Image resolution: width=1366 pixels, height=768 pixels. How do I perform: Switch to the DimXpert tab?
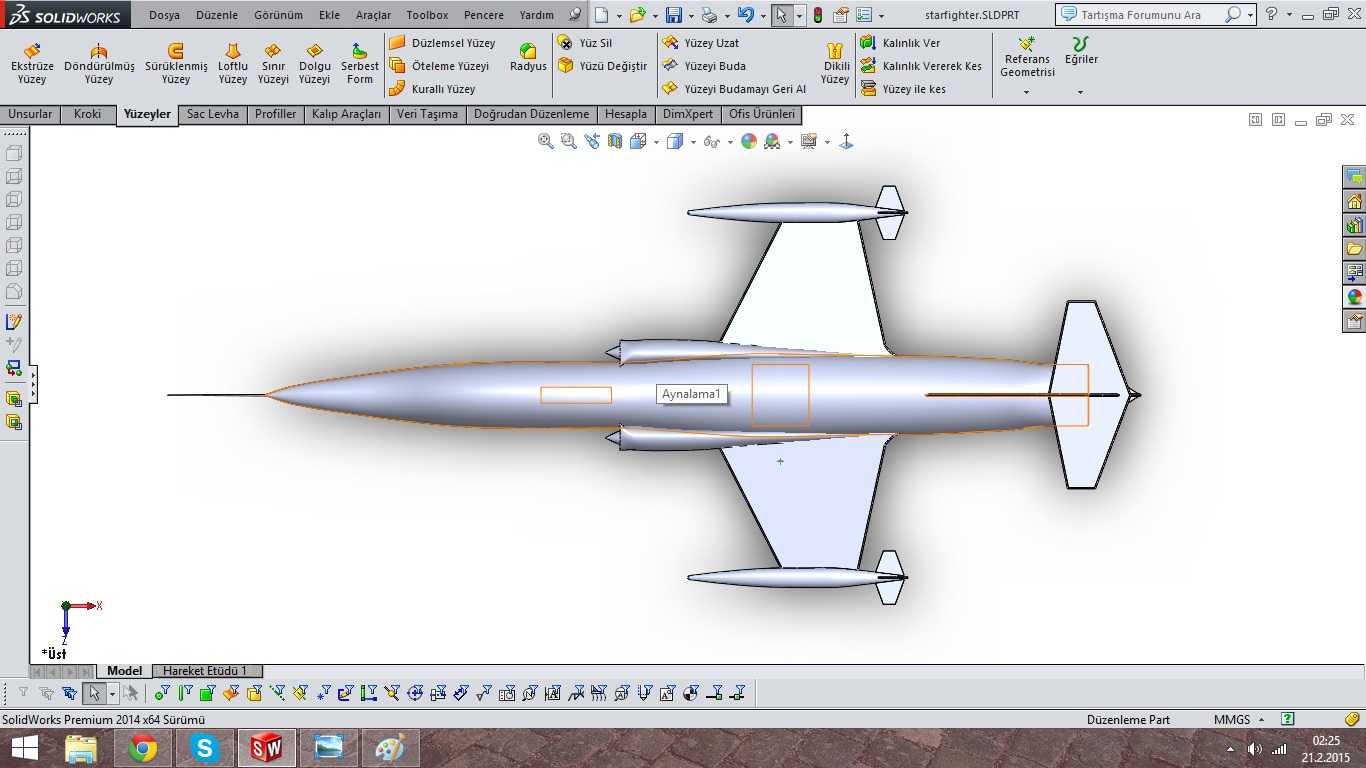click(x=688, y=114)
